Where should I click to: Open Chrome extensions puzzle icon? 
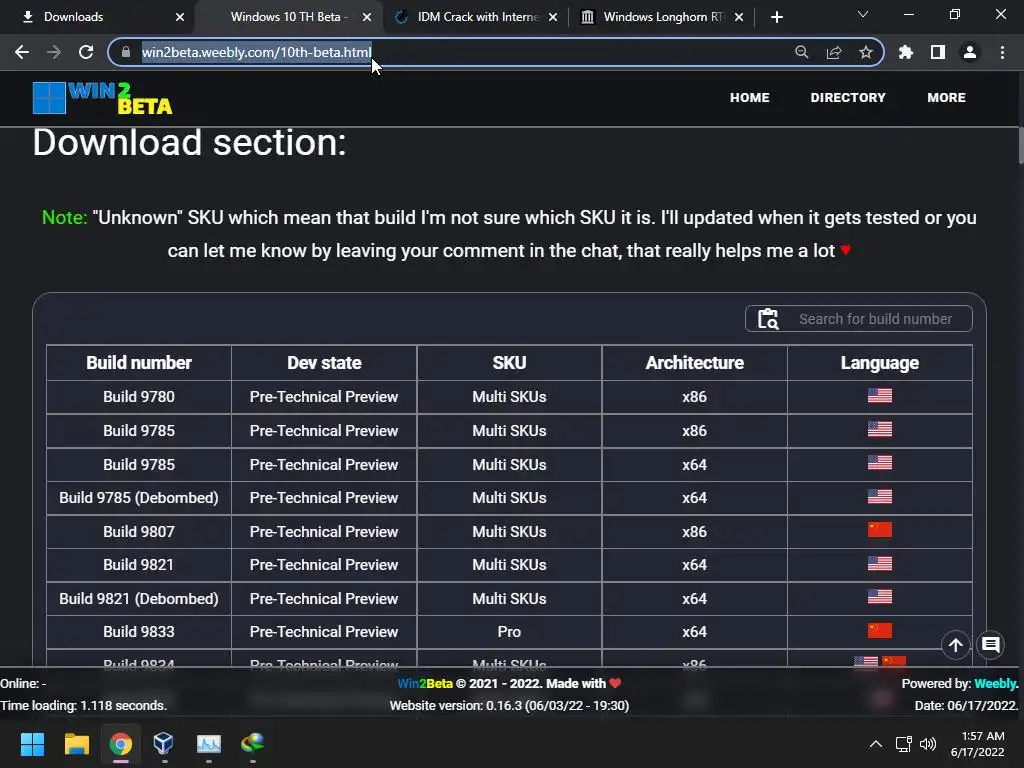click(906, 52)
